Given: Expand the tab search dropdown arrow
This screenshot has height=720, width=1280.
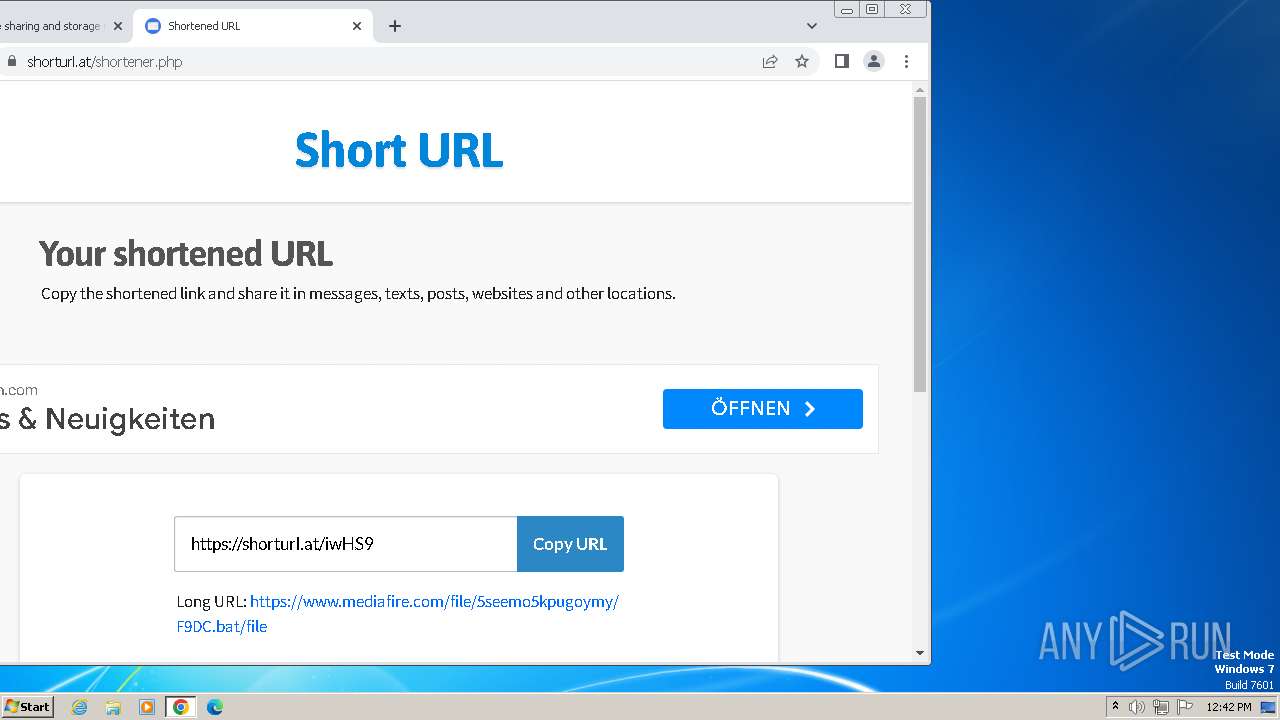Looking at the screenshot, I should 811,26.
